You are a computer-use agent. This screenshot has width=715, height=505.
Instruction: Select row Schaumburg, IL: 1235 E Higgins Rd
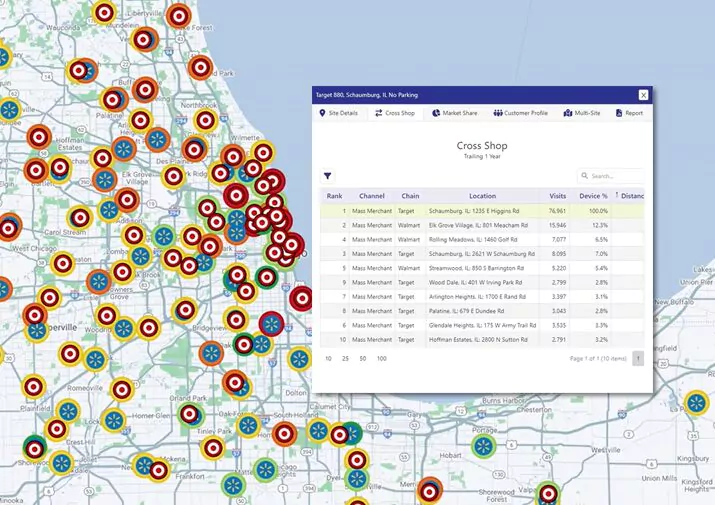(482, 211)
